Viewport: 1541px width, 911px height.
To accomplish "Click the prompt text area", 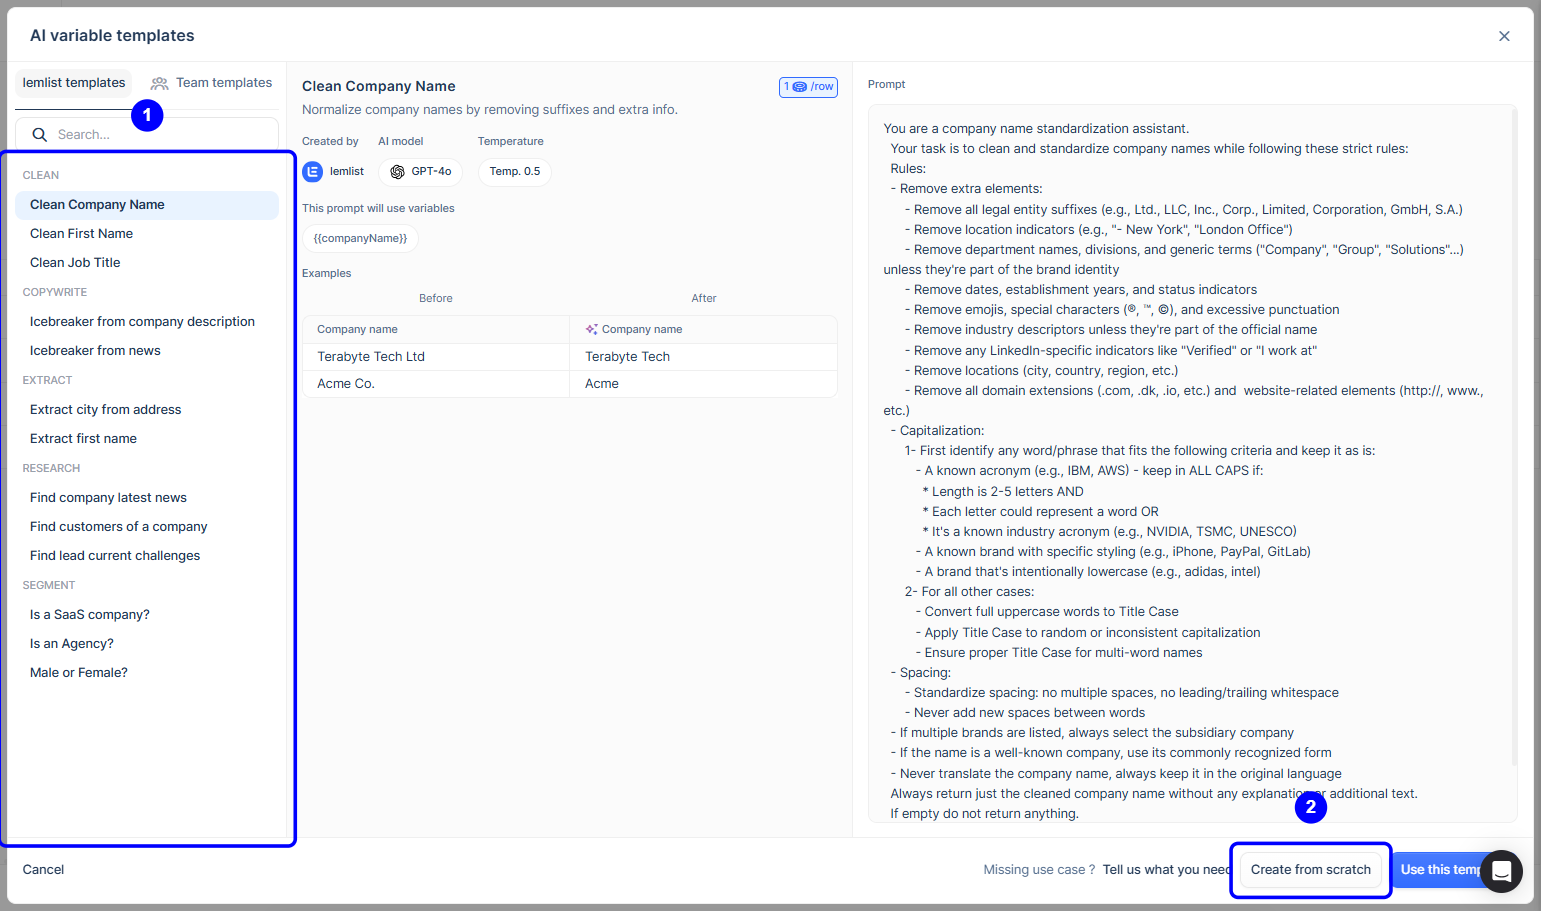I will (1192, 464).
